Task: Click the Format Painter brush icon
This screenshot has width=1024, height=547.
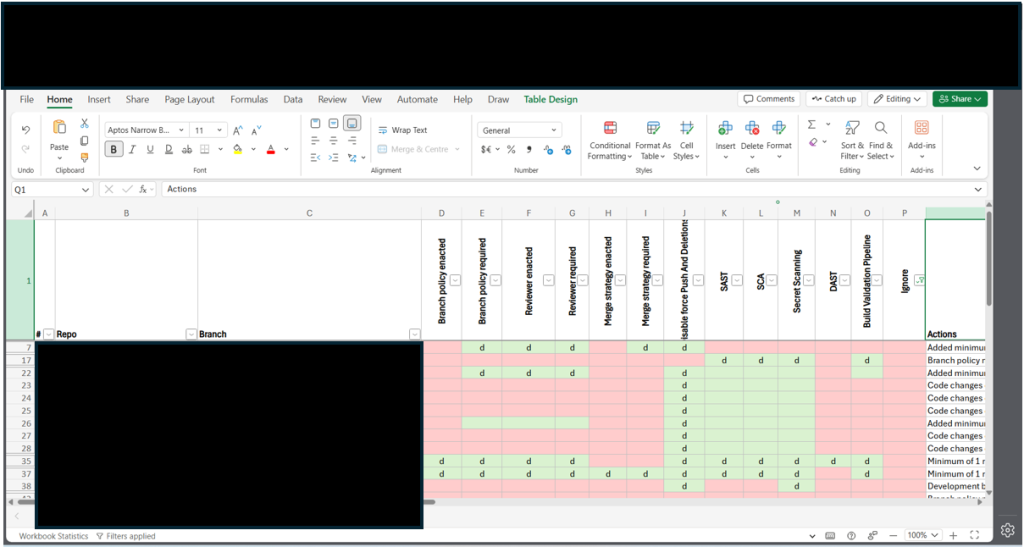Action: point(85,157)
